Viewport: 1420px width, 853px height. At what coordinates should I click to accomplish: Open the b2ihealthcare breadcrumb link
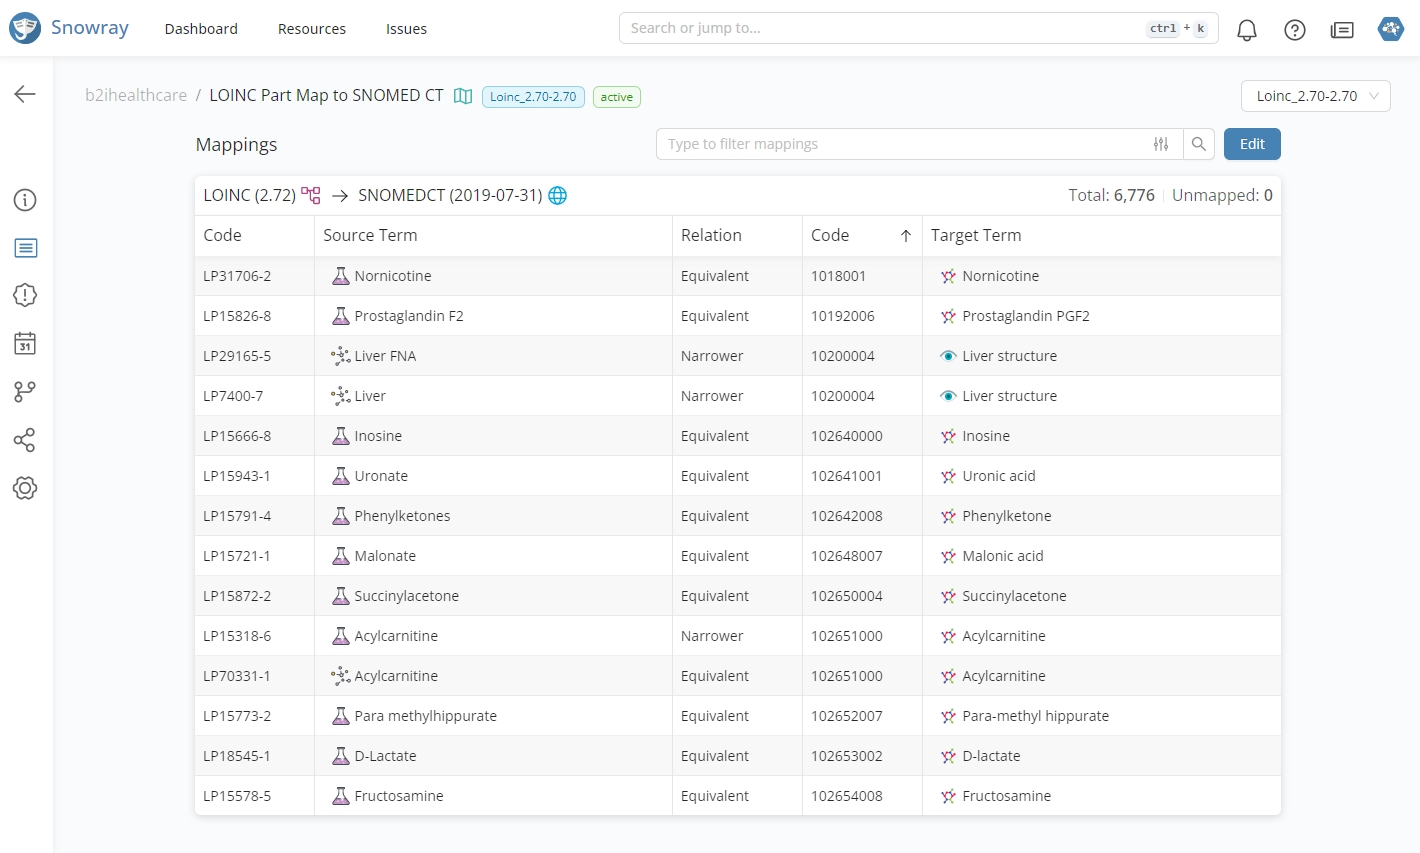click(x=136, y=95)
